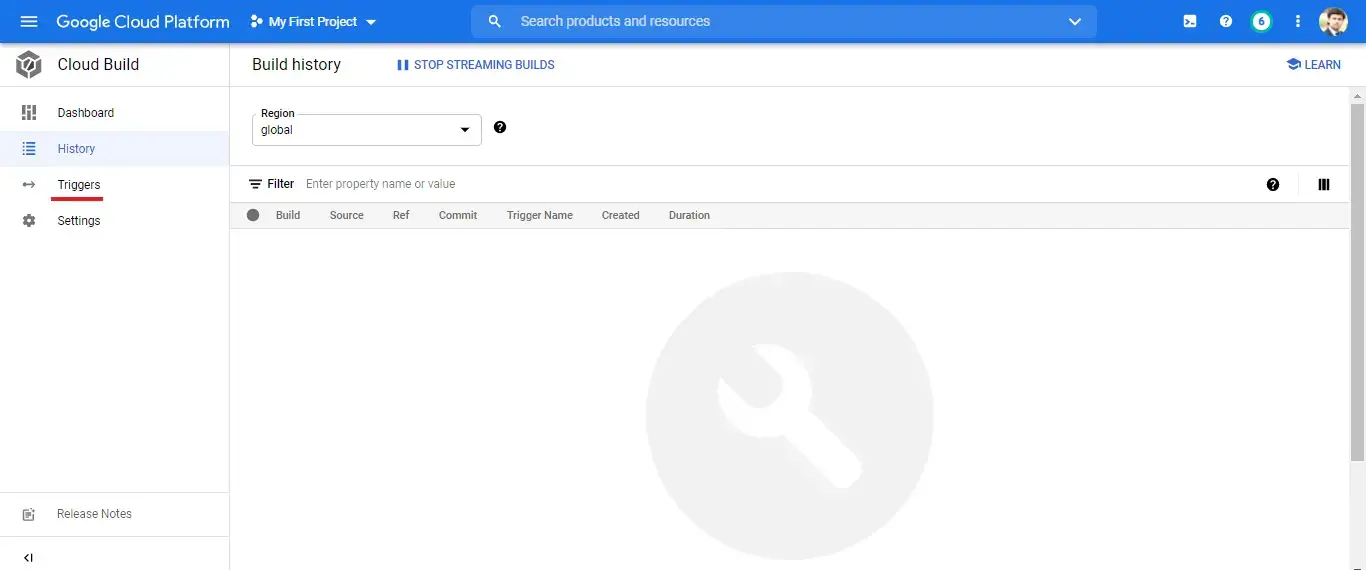Click the Dashboard grid icon
Viewport: 1366px width, 570px height.
[29, 113]
